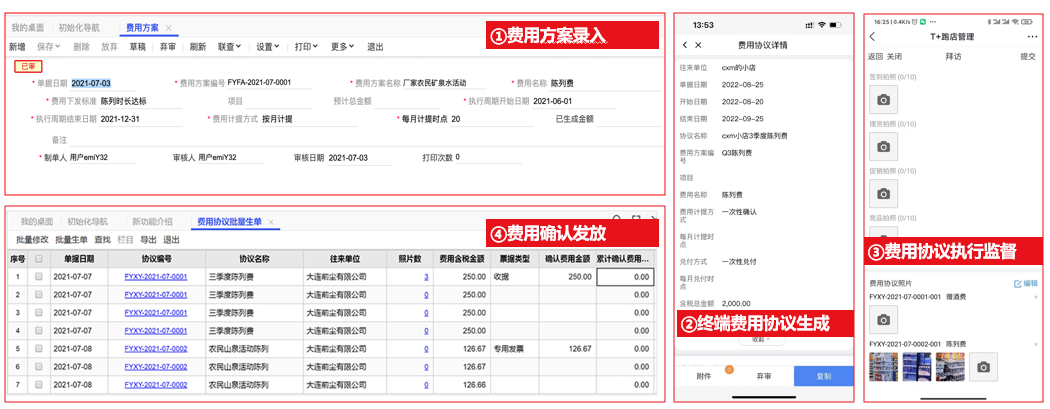Tap the three-dot menu in T+跑店管理
Image resolution: width=1050 pixels, height=409 pixels.
[x=1032, y=37]
